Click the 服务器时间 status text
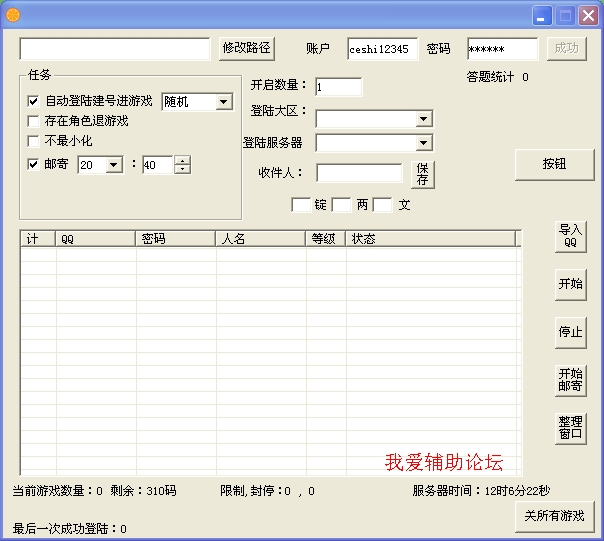Viewport: 604px width, 541px height. click(x=481, y=491)
